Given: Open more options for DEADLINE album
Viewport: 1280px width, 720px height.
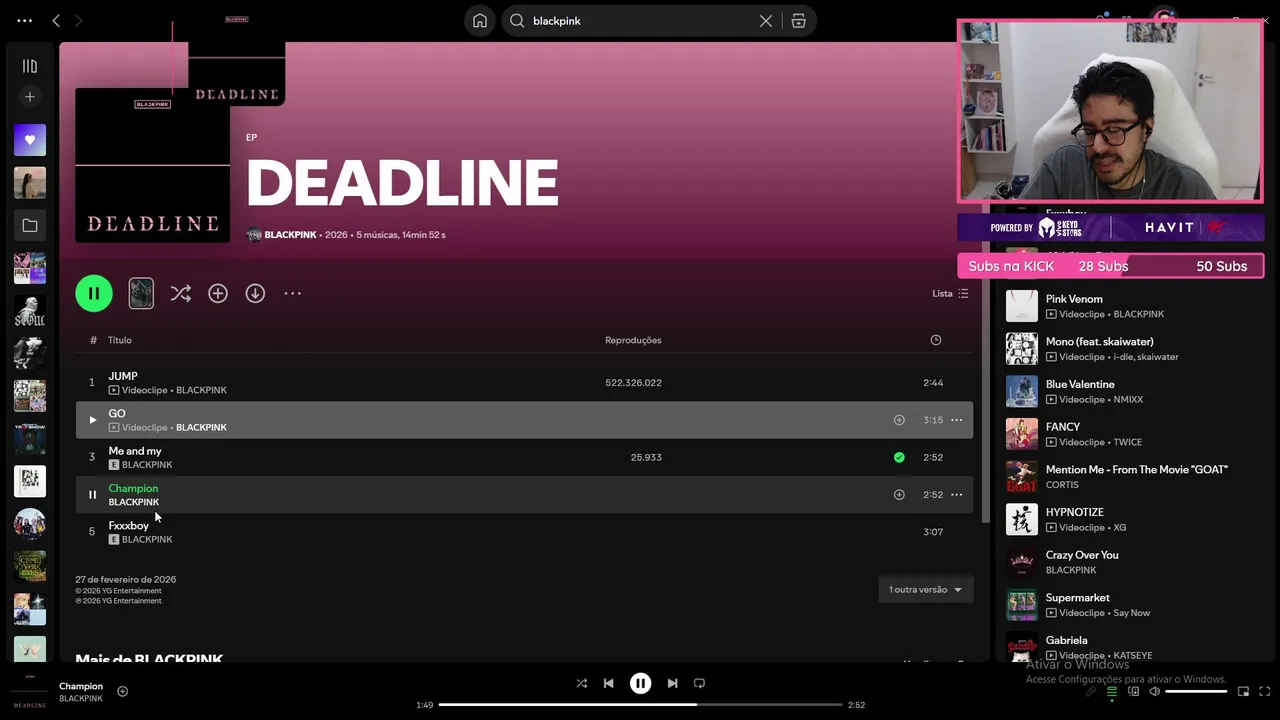Looking at the screenshot, I should point(292,293).
